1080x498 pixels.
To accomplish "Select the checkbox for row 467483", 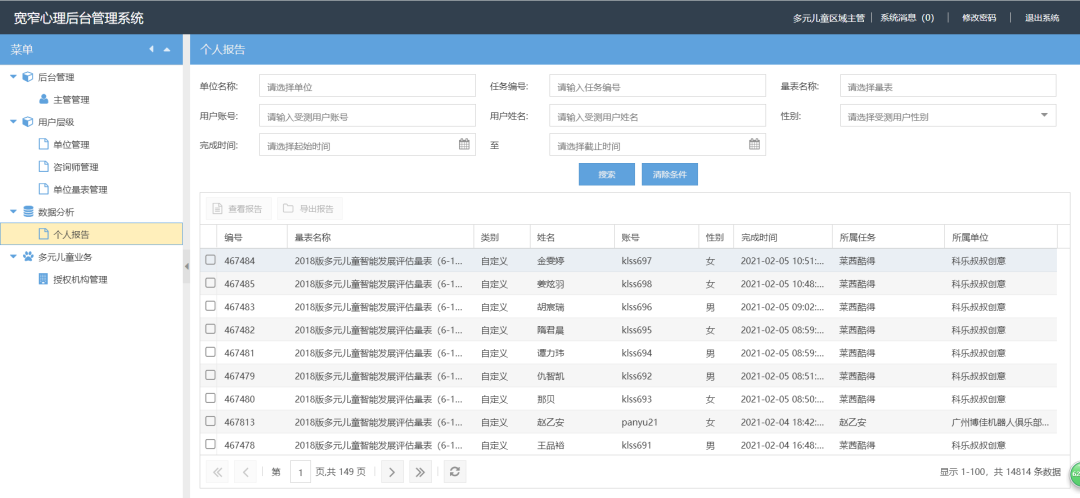I will 210,306.
